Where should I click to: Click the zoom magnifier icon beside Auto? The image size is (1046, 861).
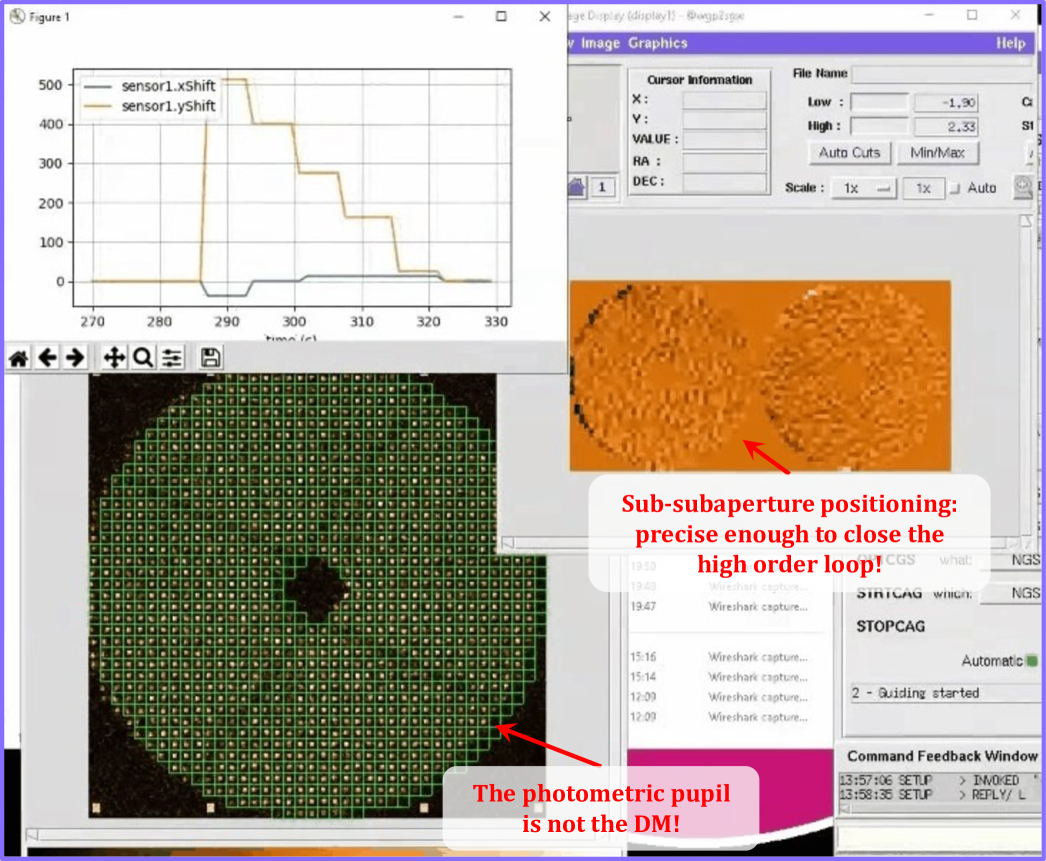[x=1022, y=187]
